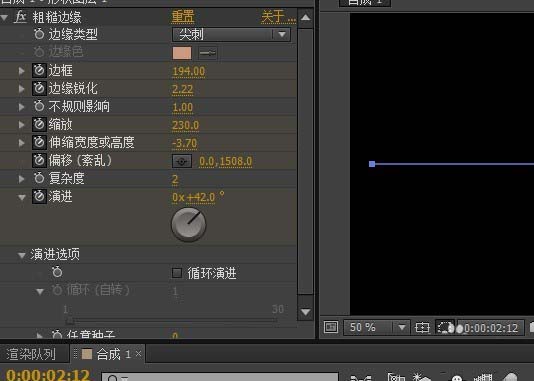Click the 偏移 point crosshair picker button
The image size is (534, 381).
point(182,161)
